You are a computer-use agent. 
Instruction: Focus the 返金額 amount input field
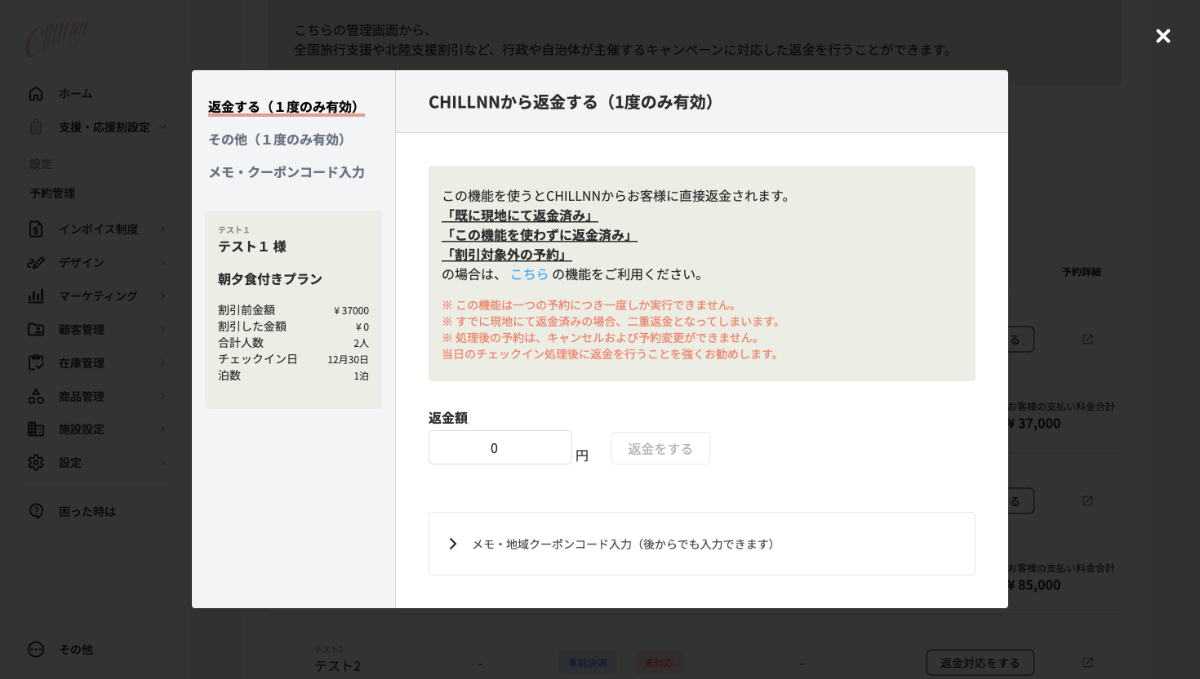tap(499, 448)
